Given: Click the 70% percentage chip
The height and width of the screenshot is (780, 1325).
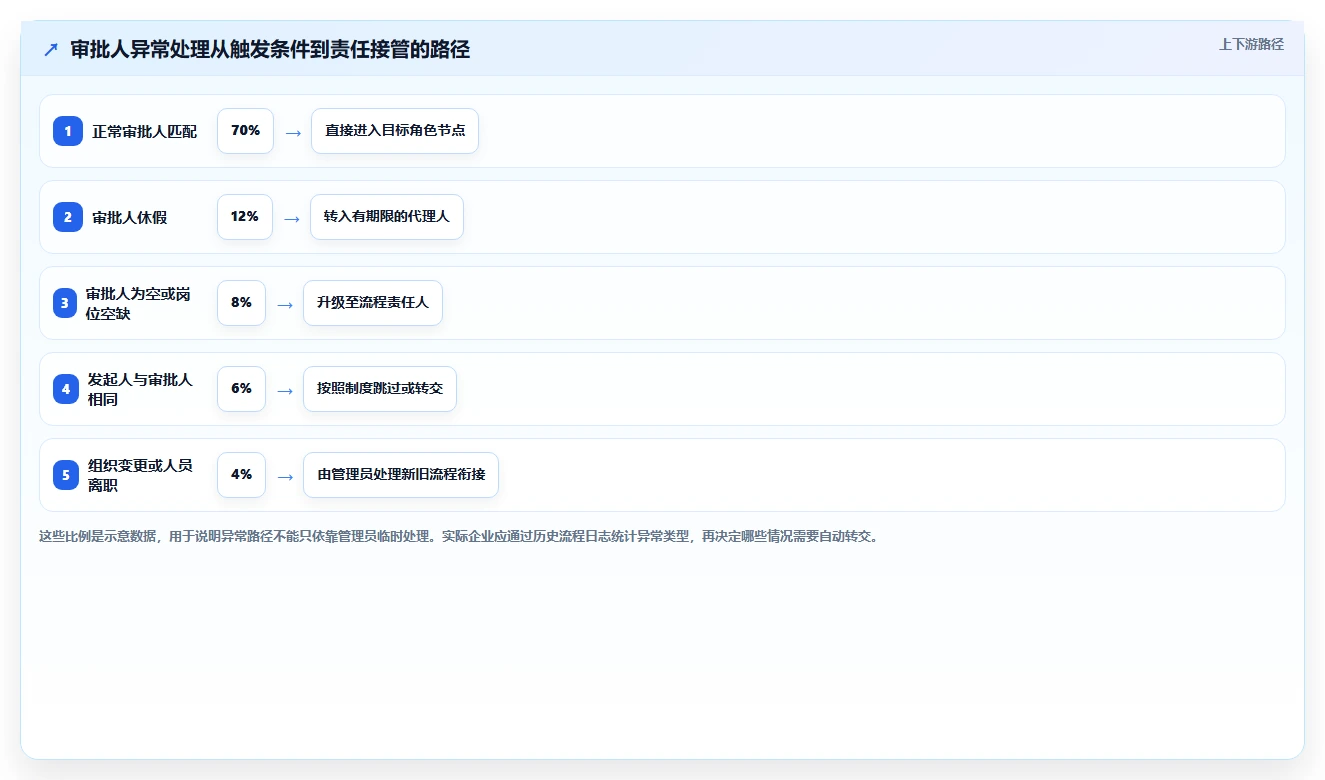Looking at the screenshot, I should [x=245, y=131].
